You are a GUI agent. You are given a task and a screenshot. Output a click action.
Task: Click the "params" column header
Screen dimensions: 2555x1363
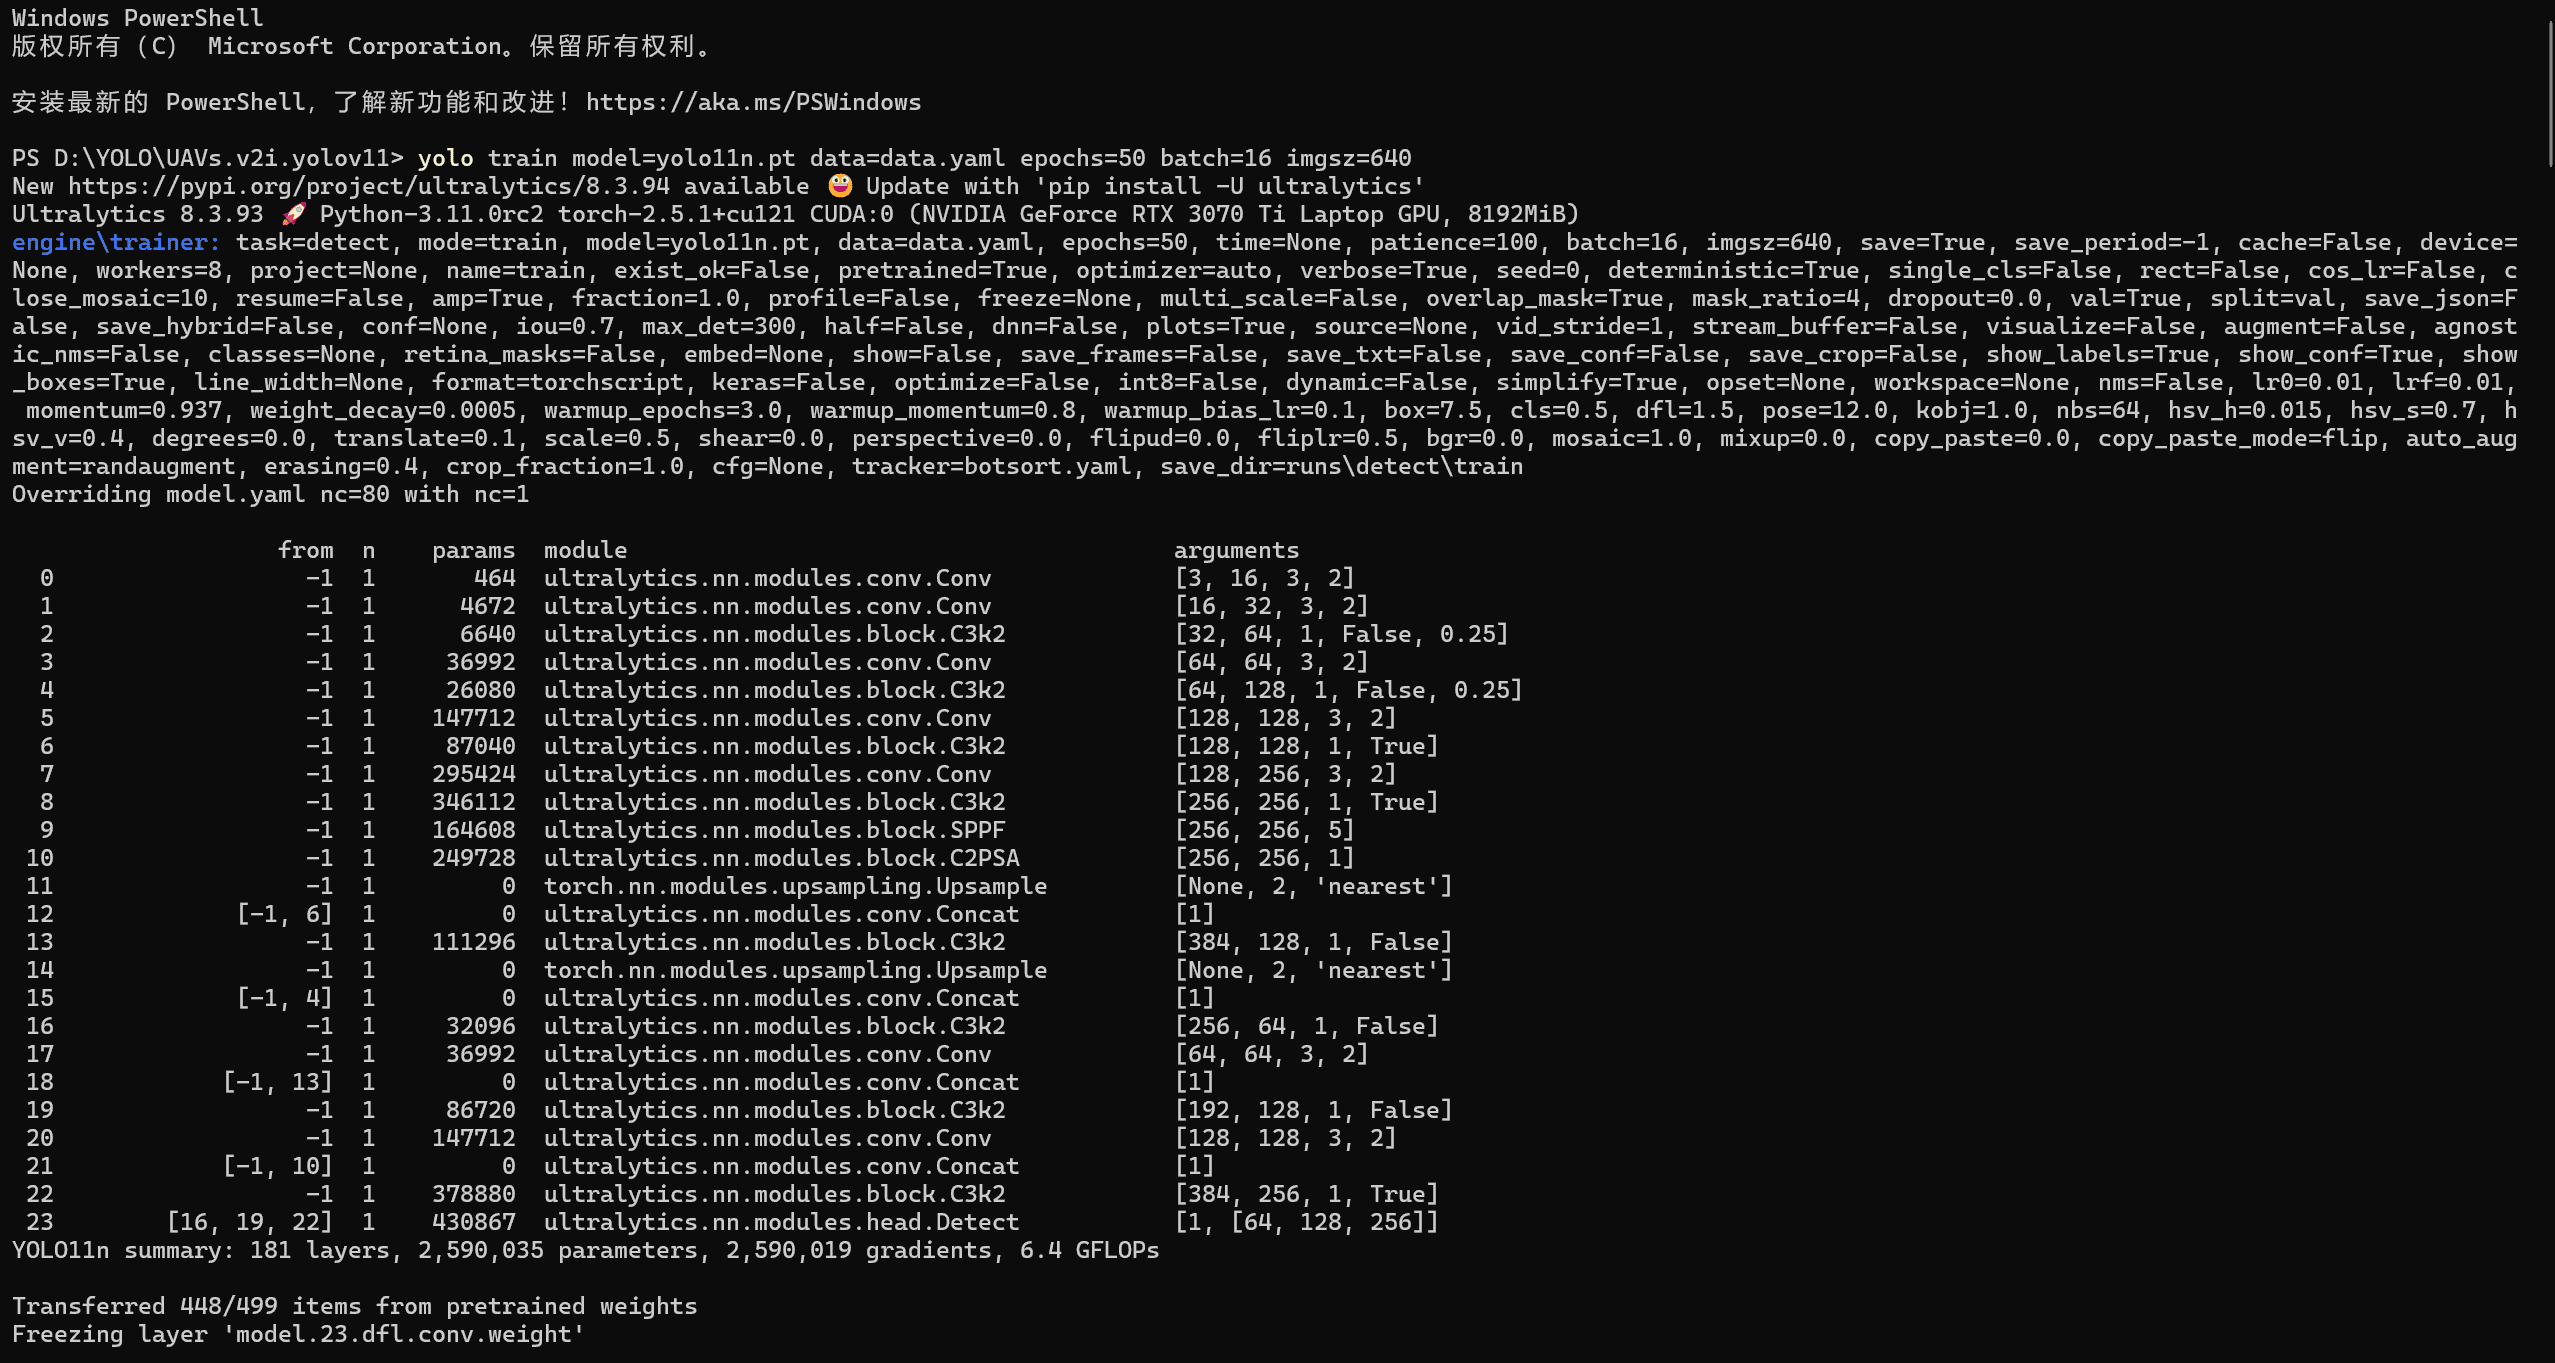click(x=473, y=550)
